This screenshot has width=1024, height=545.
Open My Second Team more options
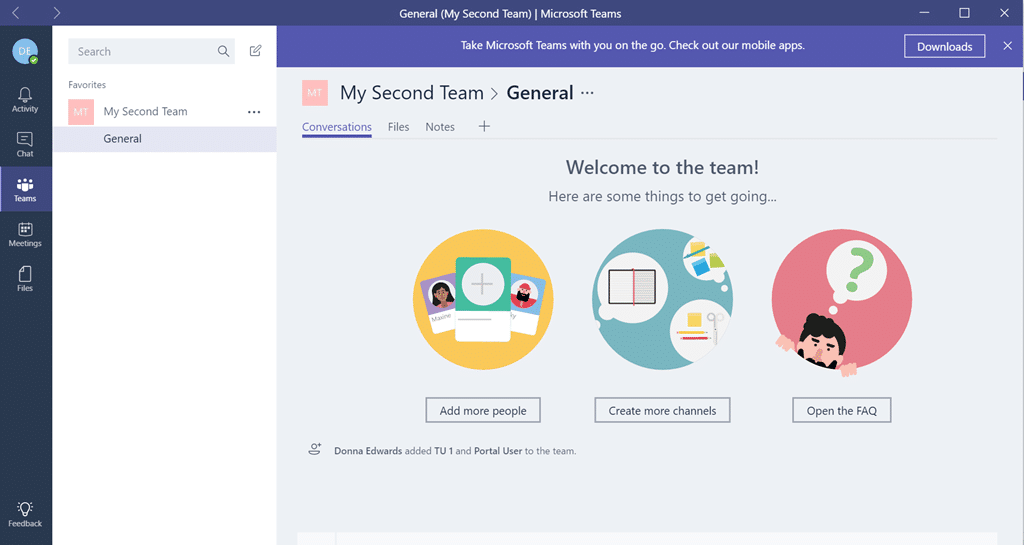(254, 112)
